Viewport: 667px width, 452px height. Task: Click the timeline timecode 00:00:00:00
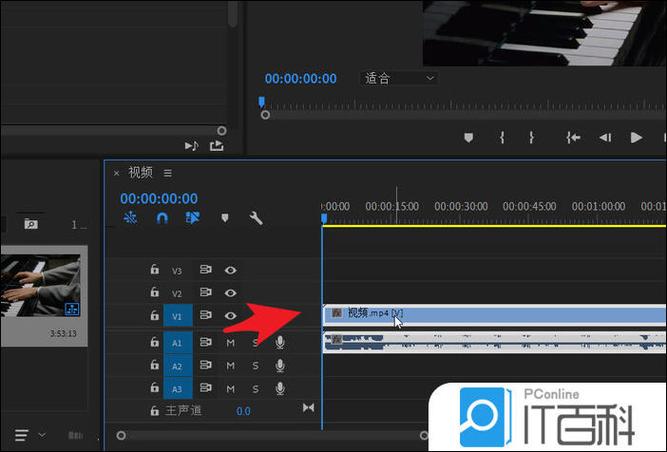(159, 198)
